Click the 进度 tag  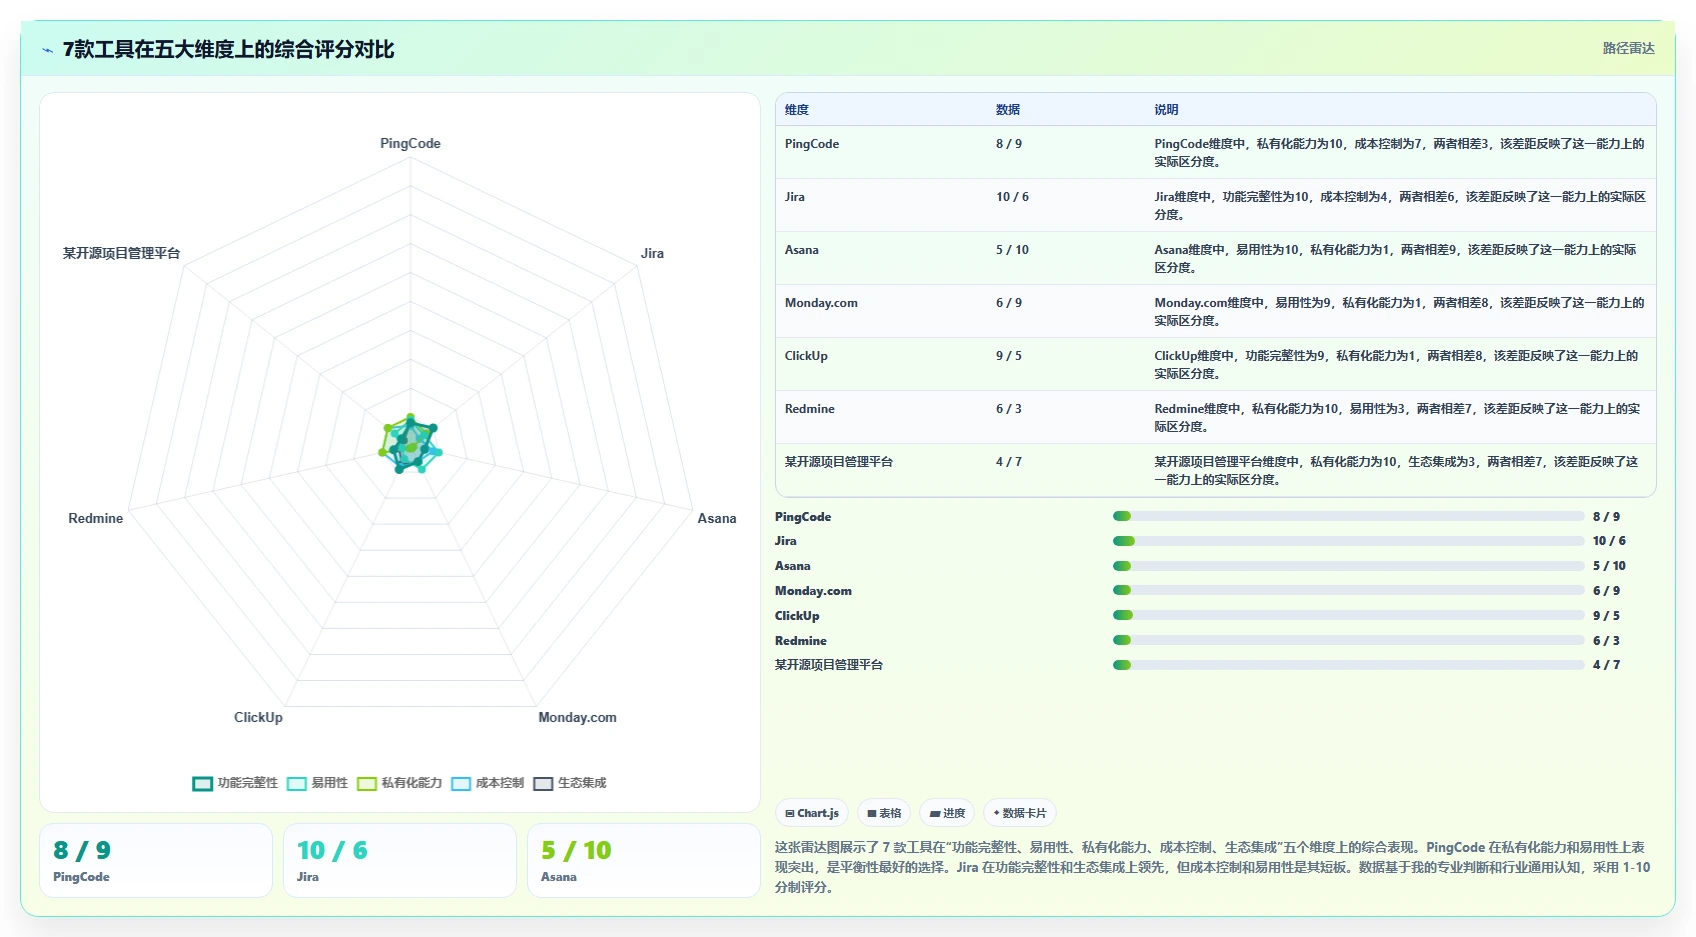[x=947, y=813]
